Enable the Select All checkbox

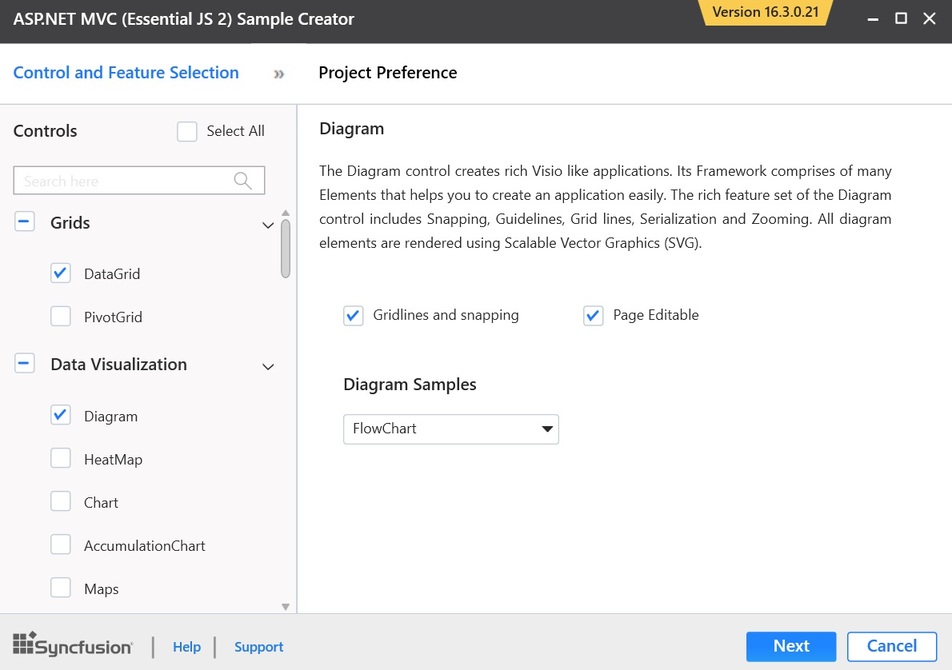click(187, 131)
